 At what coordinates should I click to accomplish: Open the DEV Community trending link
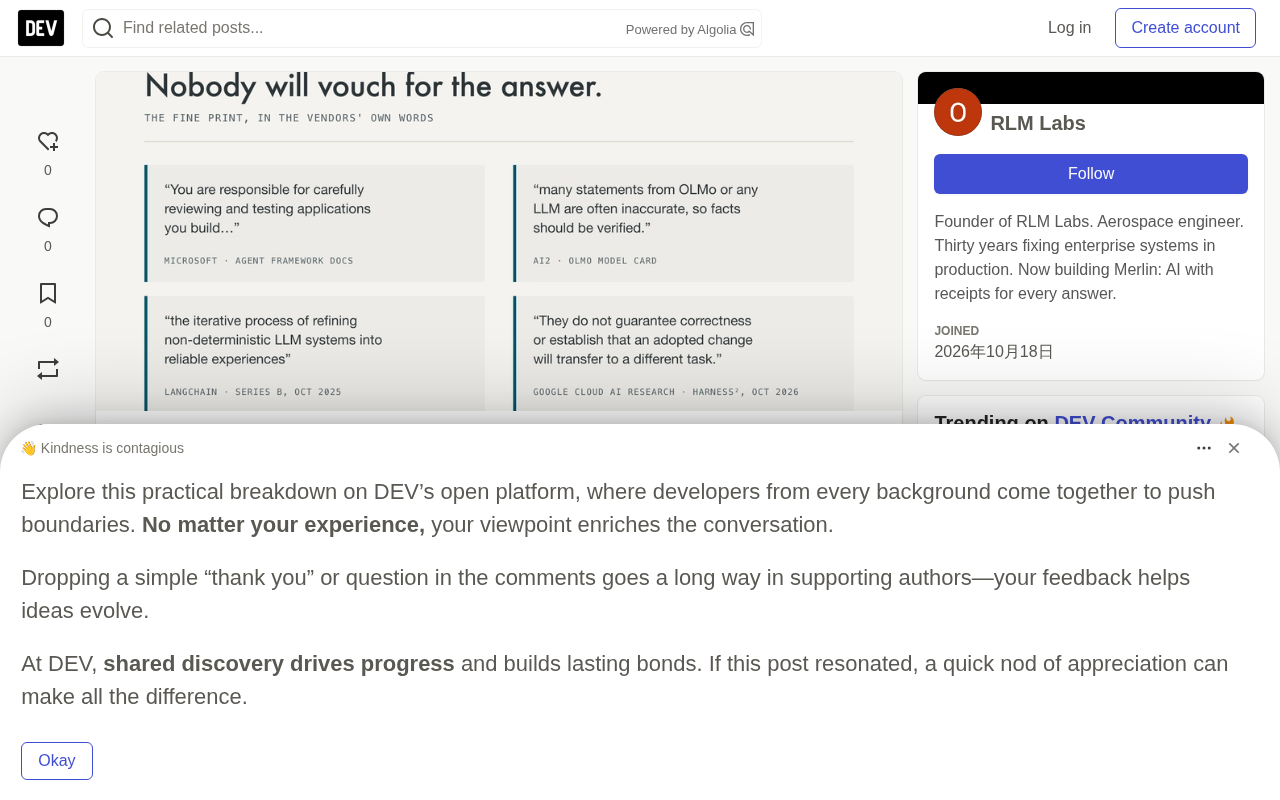[1132, 422]
